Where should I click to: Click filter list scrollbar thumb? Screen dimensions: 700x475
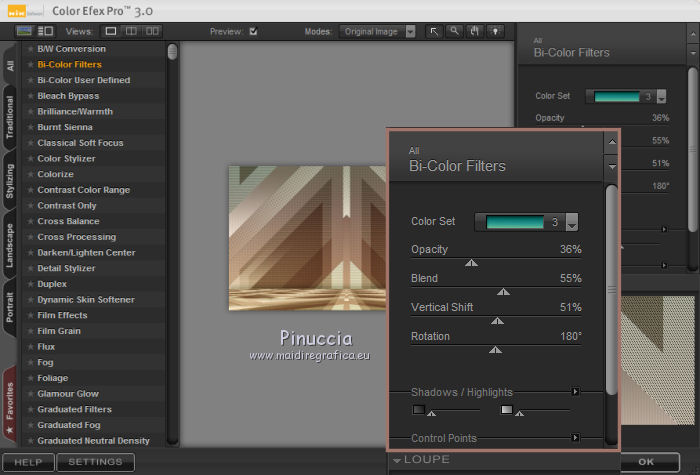172,52
